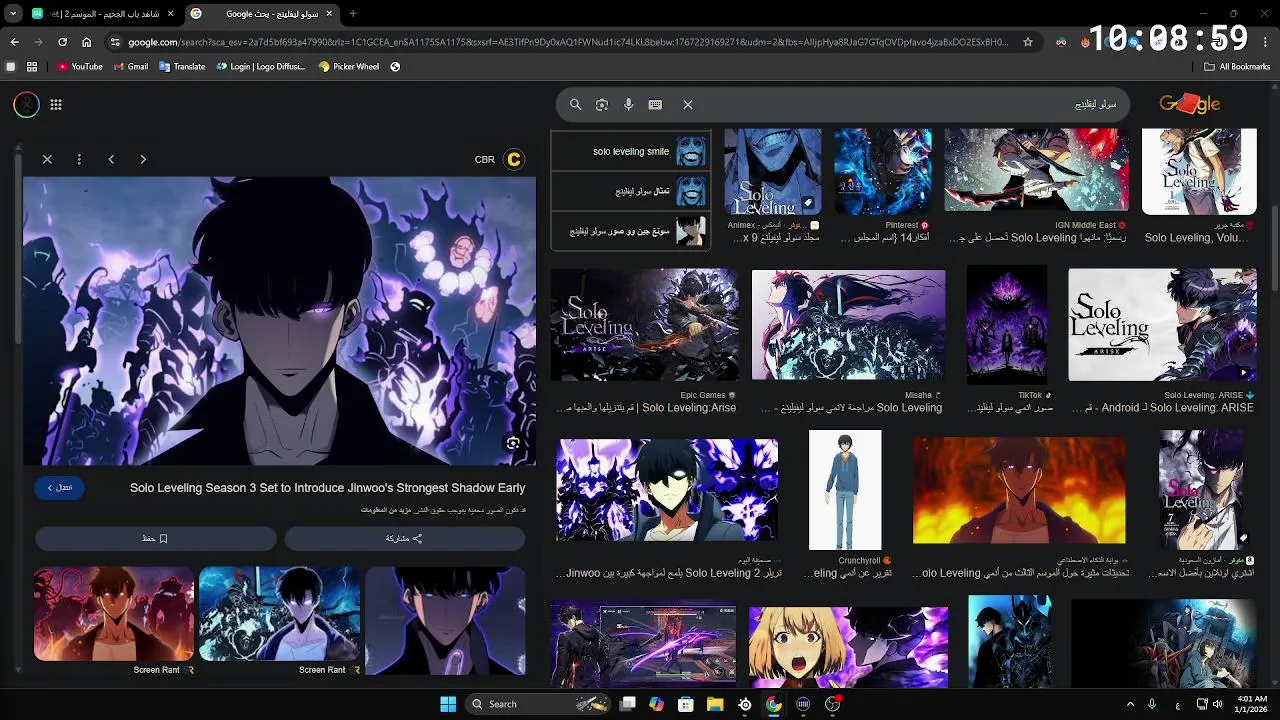This screenshot has height=720, width=1280.
Task: Open the Picker Wheel bookmark
Action: (349, 67)
